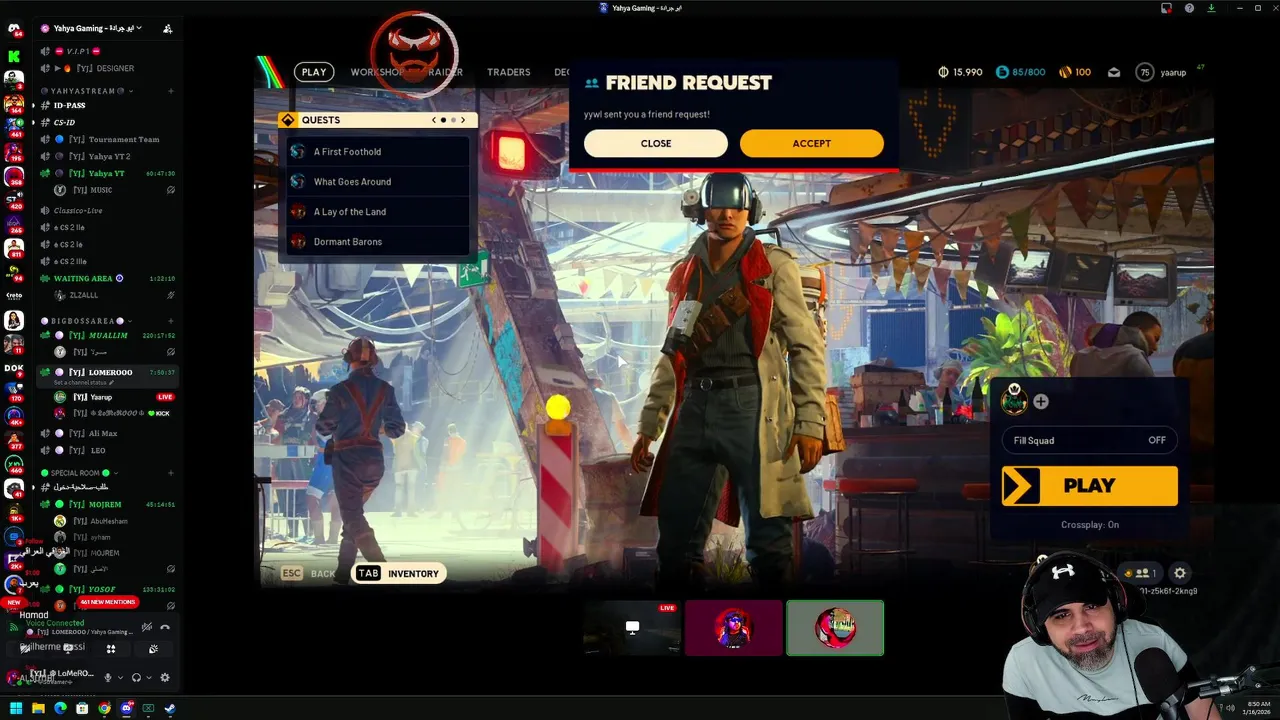Jump to 461 new mentions
The width and height of the screenshot is (1280, 720).
(108, 602)
